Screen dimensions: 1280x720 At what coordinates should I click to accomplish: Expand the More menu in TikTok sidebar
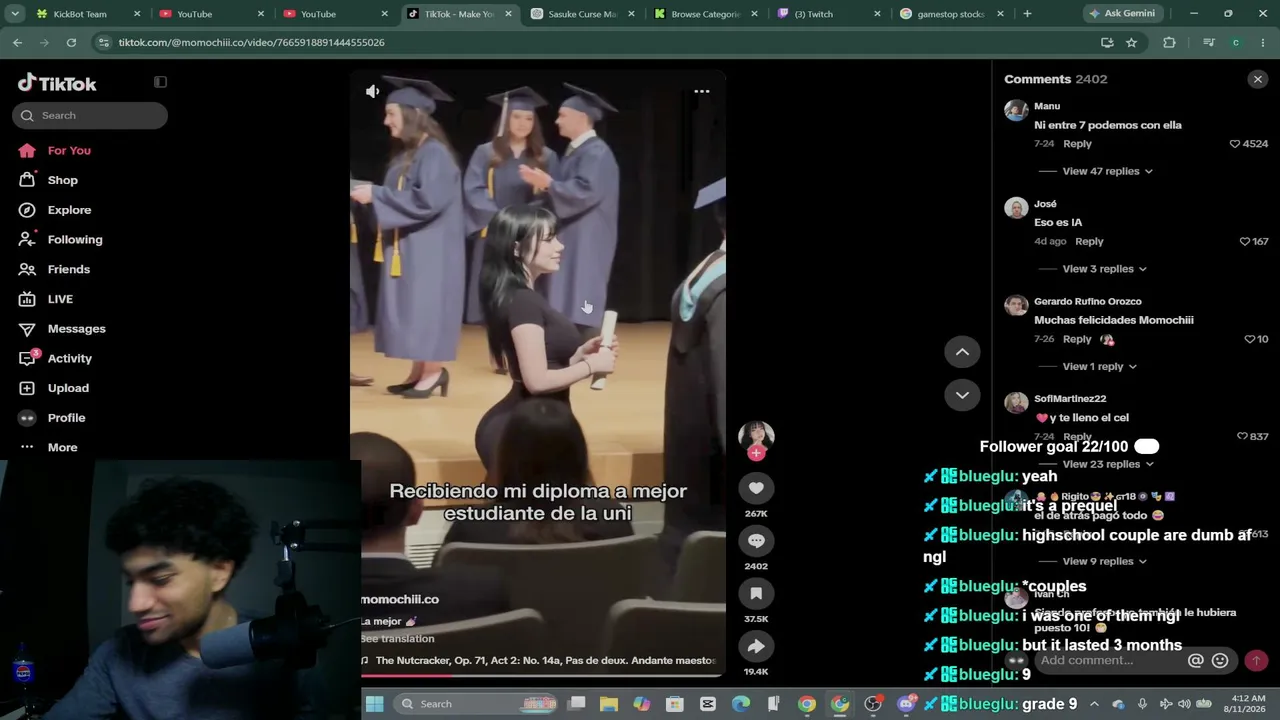[62, 447]
